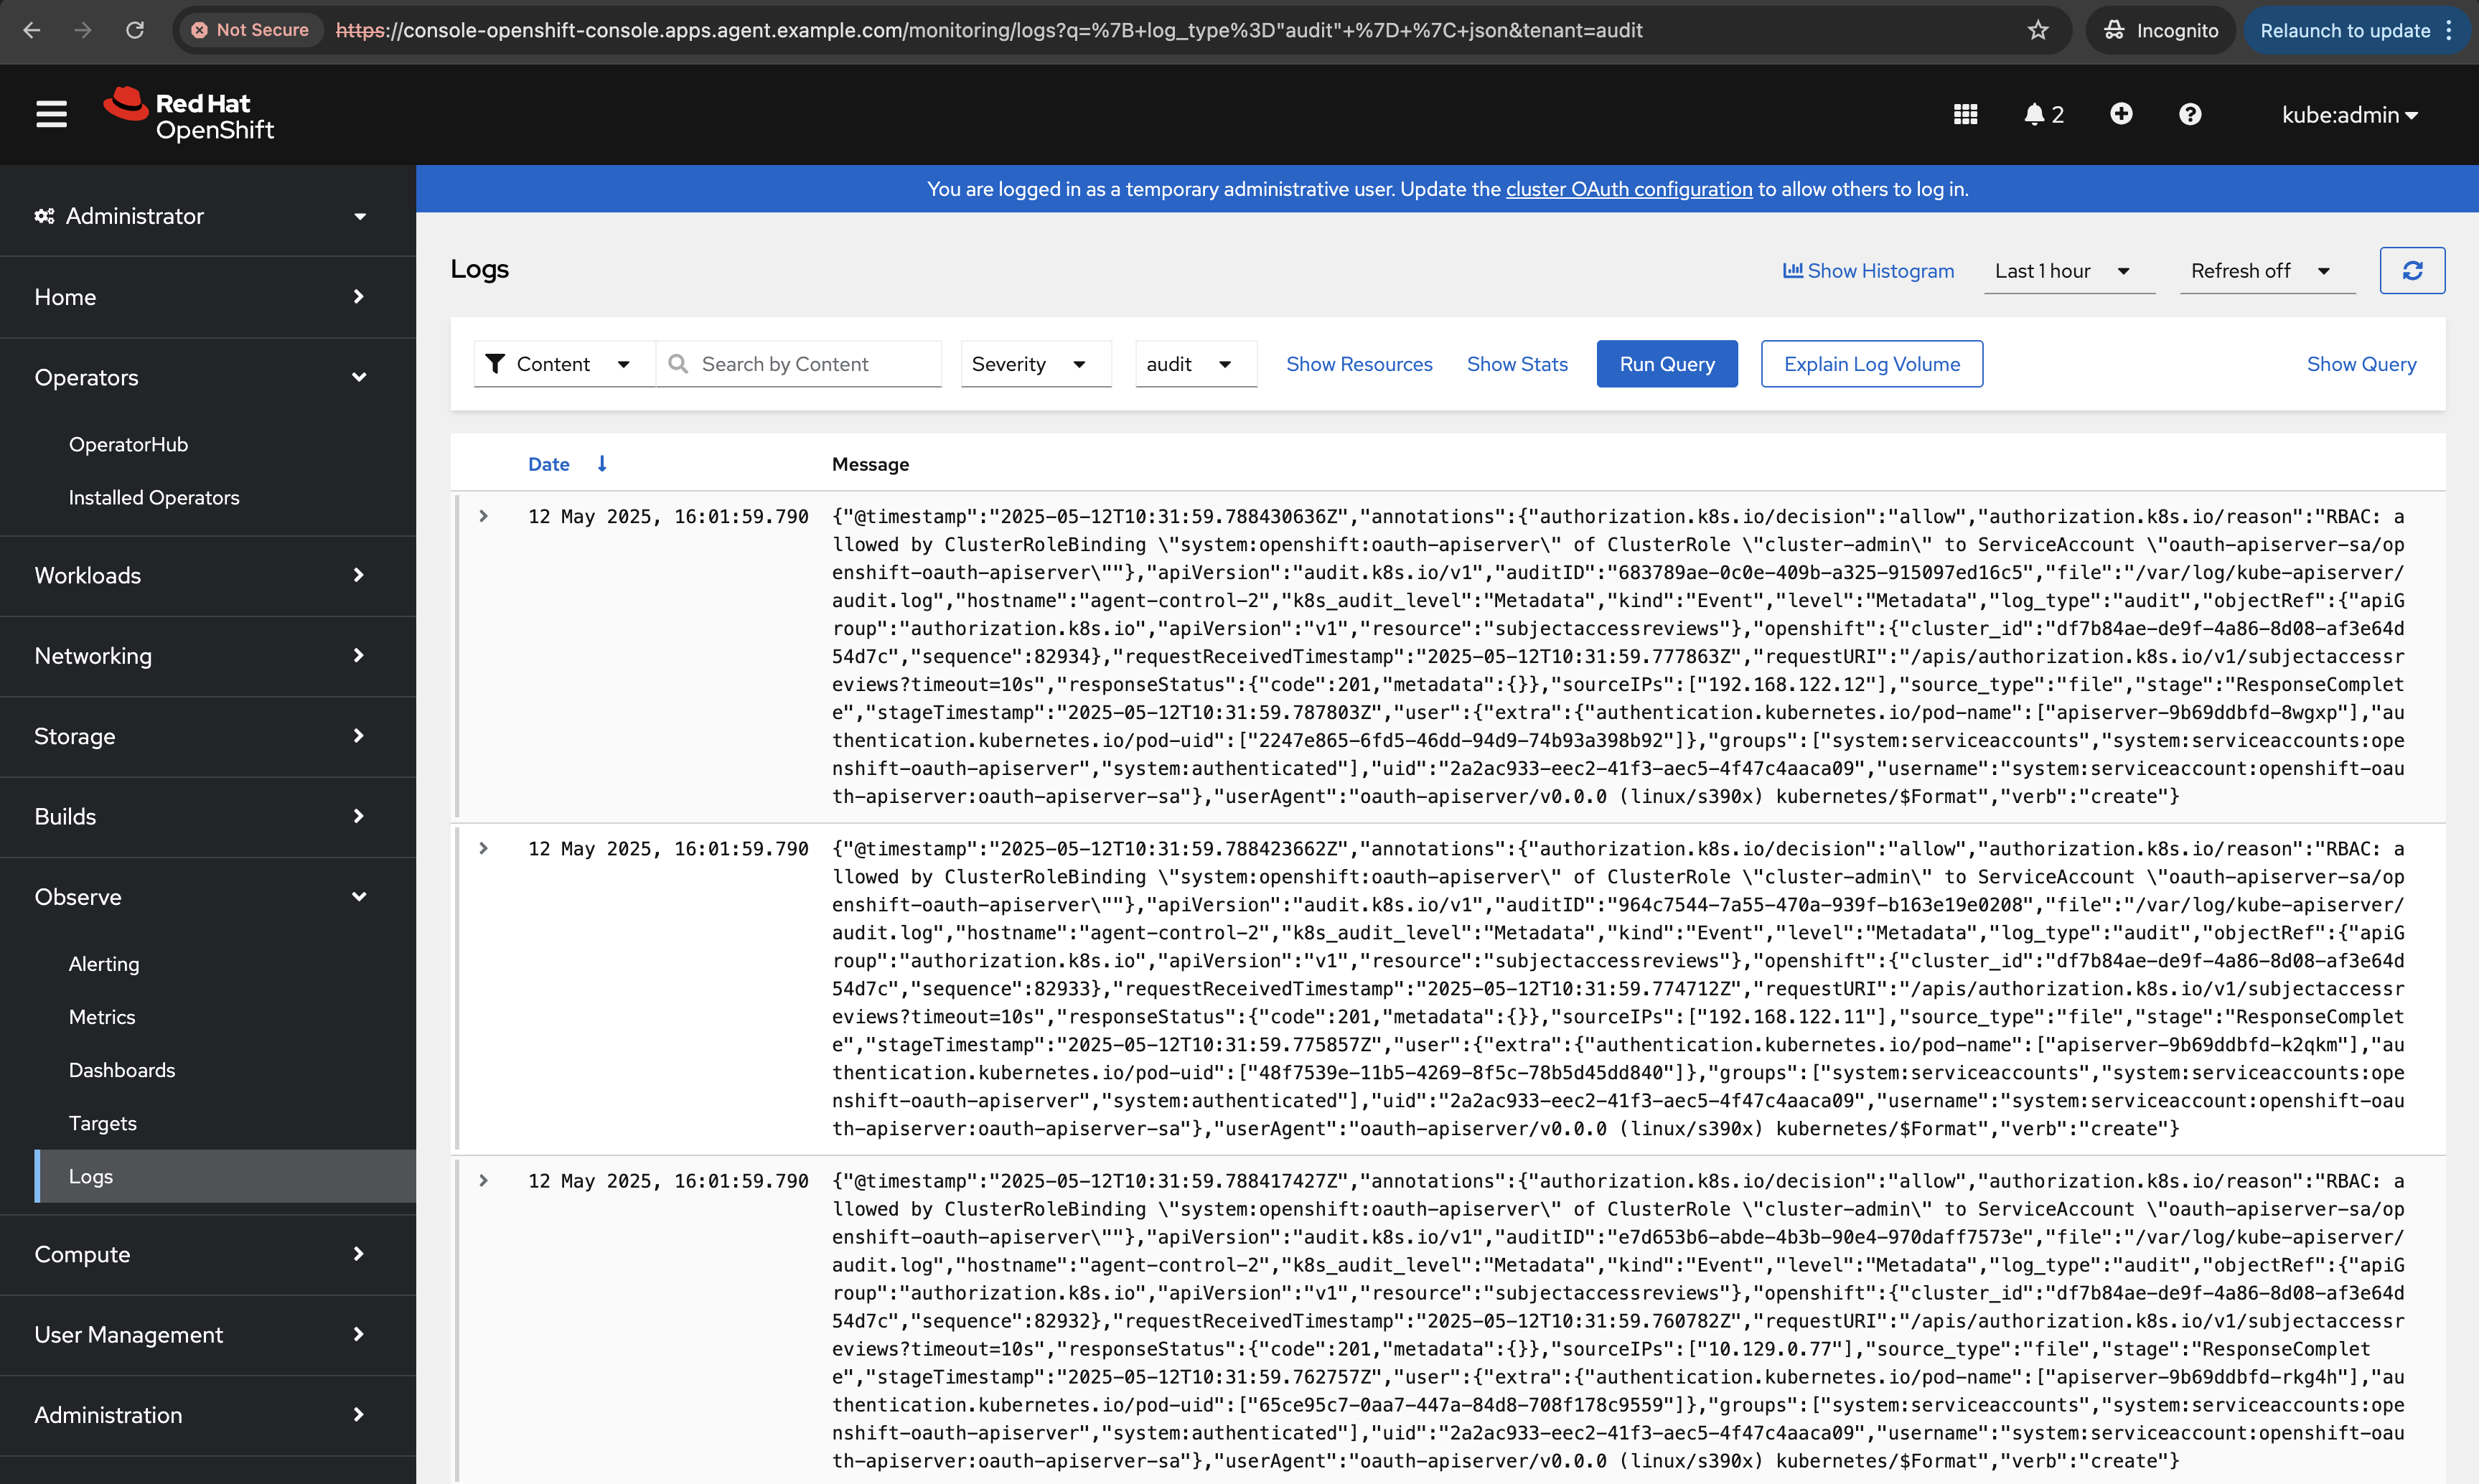Viewport: 2479px width, 1484px height.
Task: Follow the cluster OAuth configuration link
Action: (1629, 189)
